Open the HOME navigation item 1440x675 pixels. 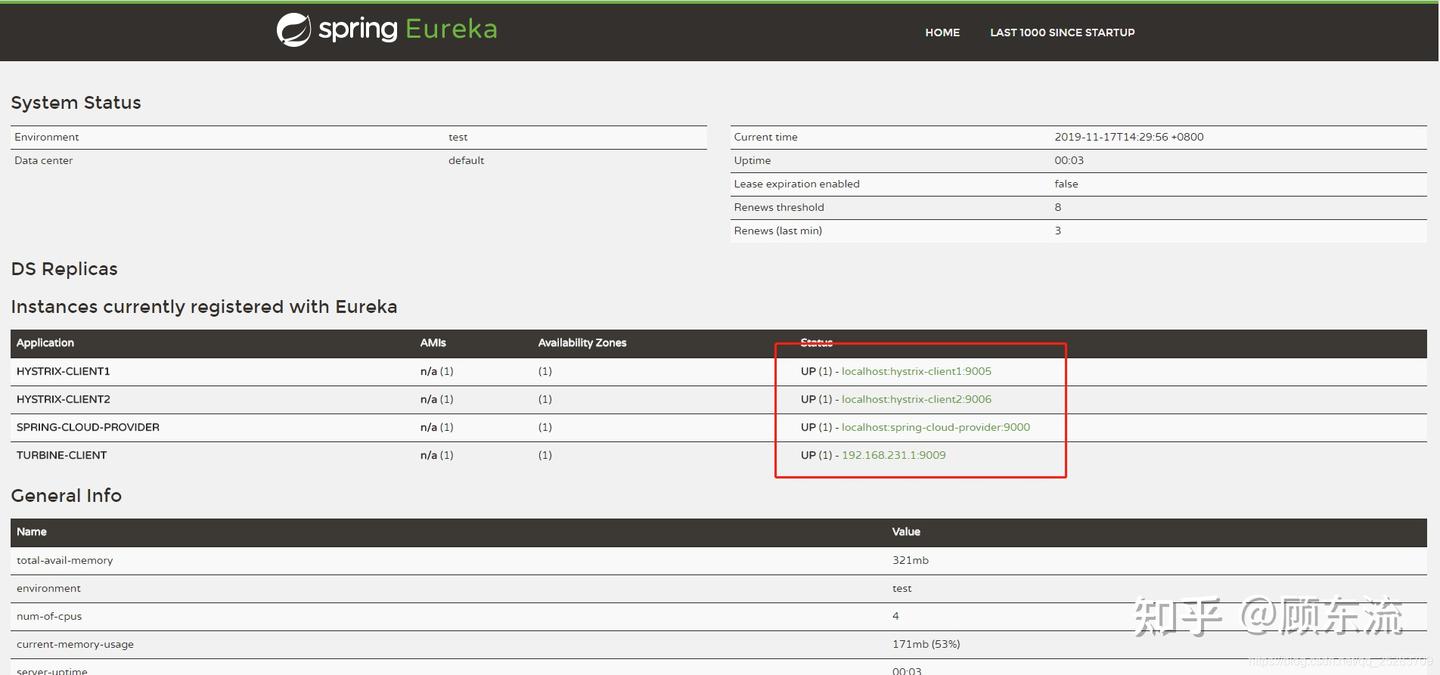[942, 33]
